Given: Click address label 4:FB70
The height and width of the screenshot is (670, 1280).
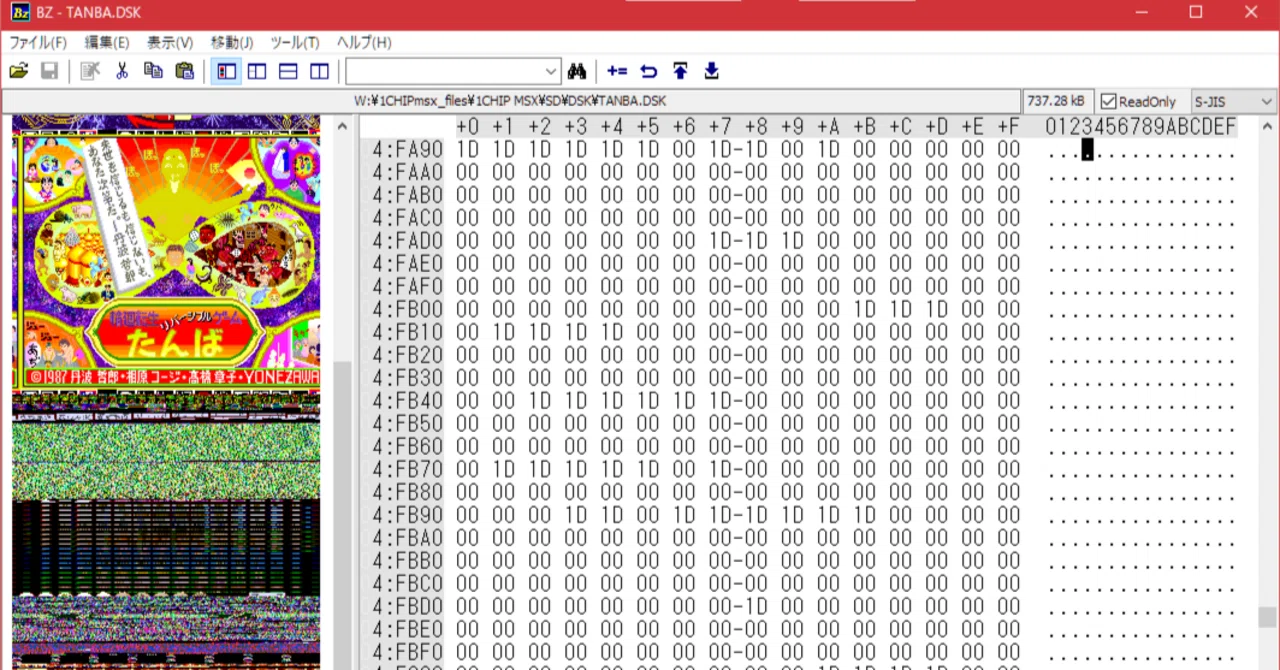Looking at the screenshot, I should 405,469.
